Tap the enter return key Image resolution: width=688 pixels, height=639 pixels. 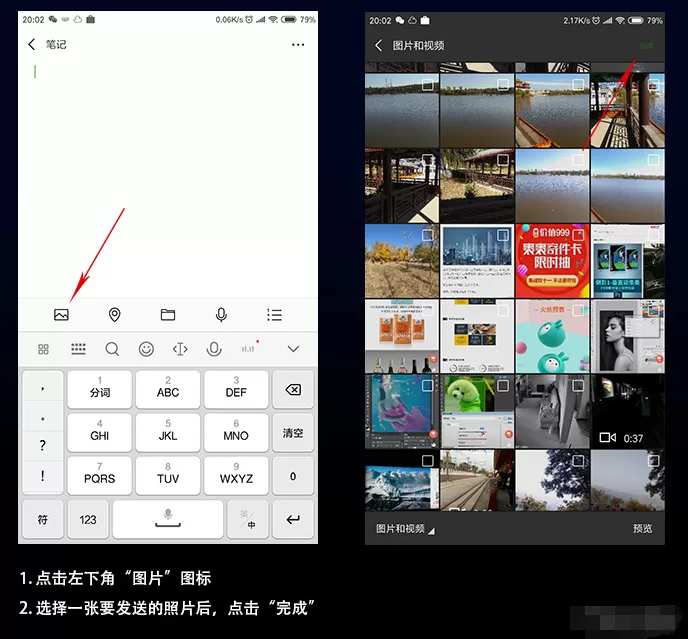tap(293, 519)
